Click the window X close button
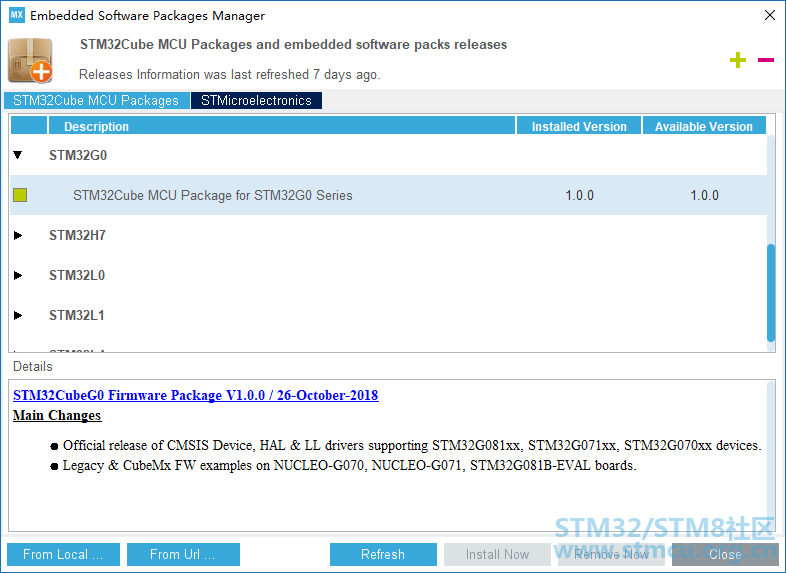The image size is (786, 573). click(770, 15)
